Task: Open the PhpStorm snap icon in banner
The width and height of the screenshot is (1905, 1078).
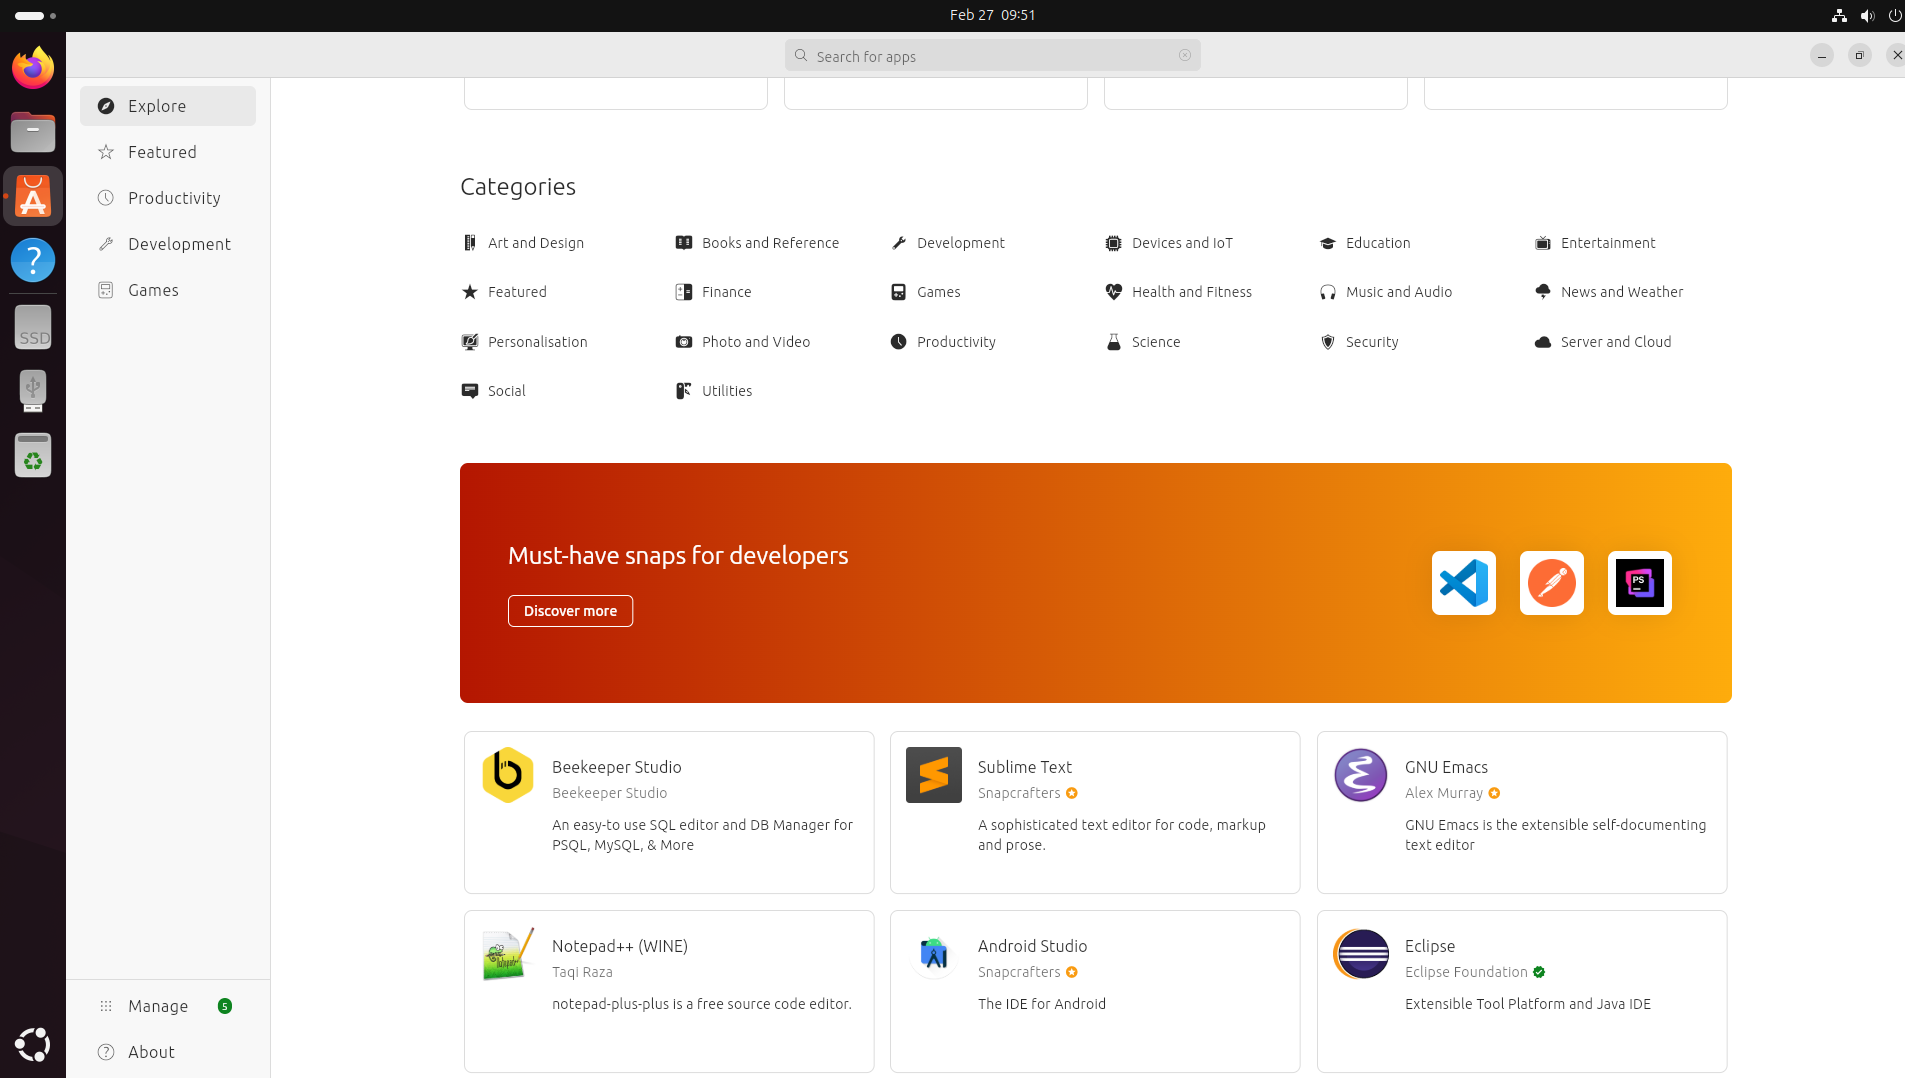Action: (x=1639, y=583)
